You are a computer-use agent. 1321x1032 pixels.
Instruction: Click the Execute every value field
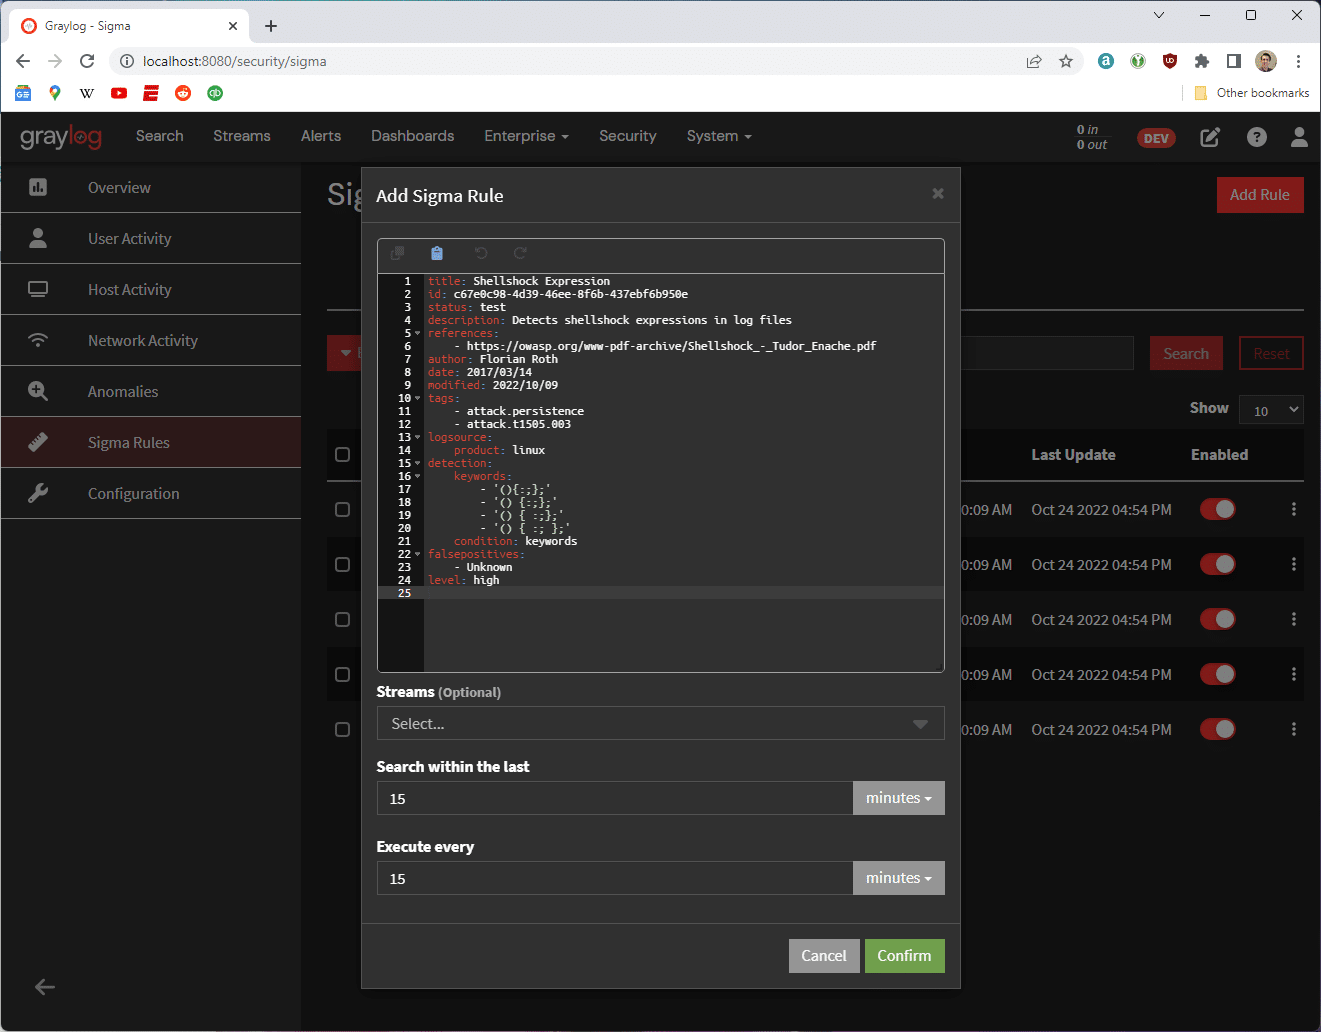(x=614, y=878)
